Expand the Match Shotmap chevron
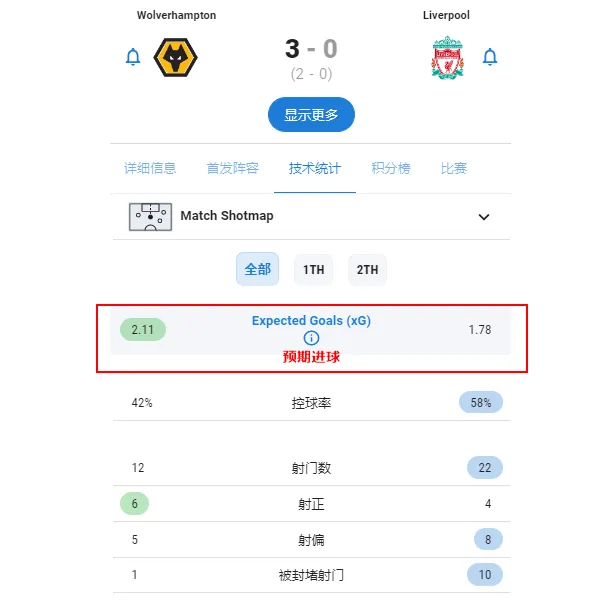 pyautogui.click(x=484, y=217)
